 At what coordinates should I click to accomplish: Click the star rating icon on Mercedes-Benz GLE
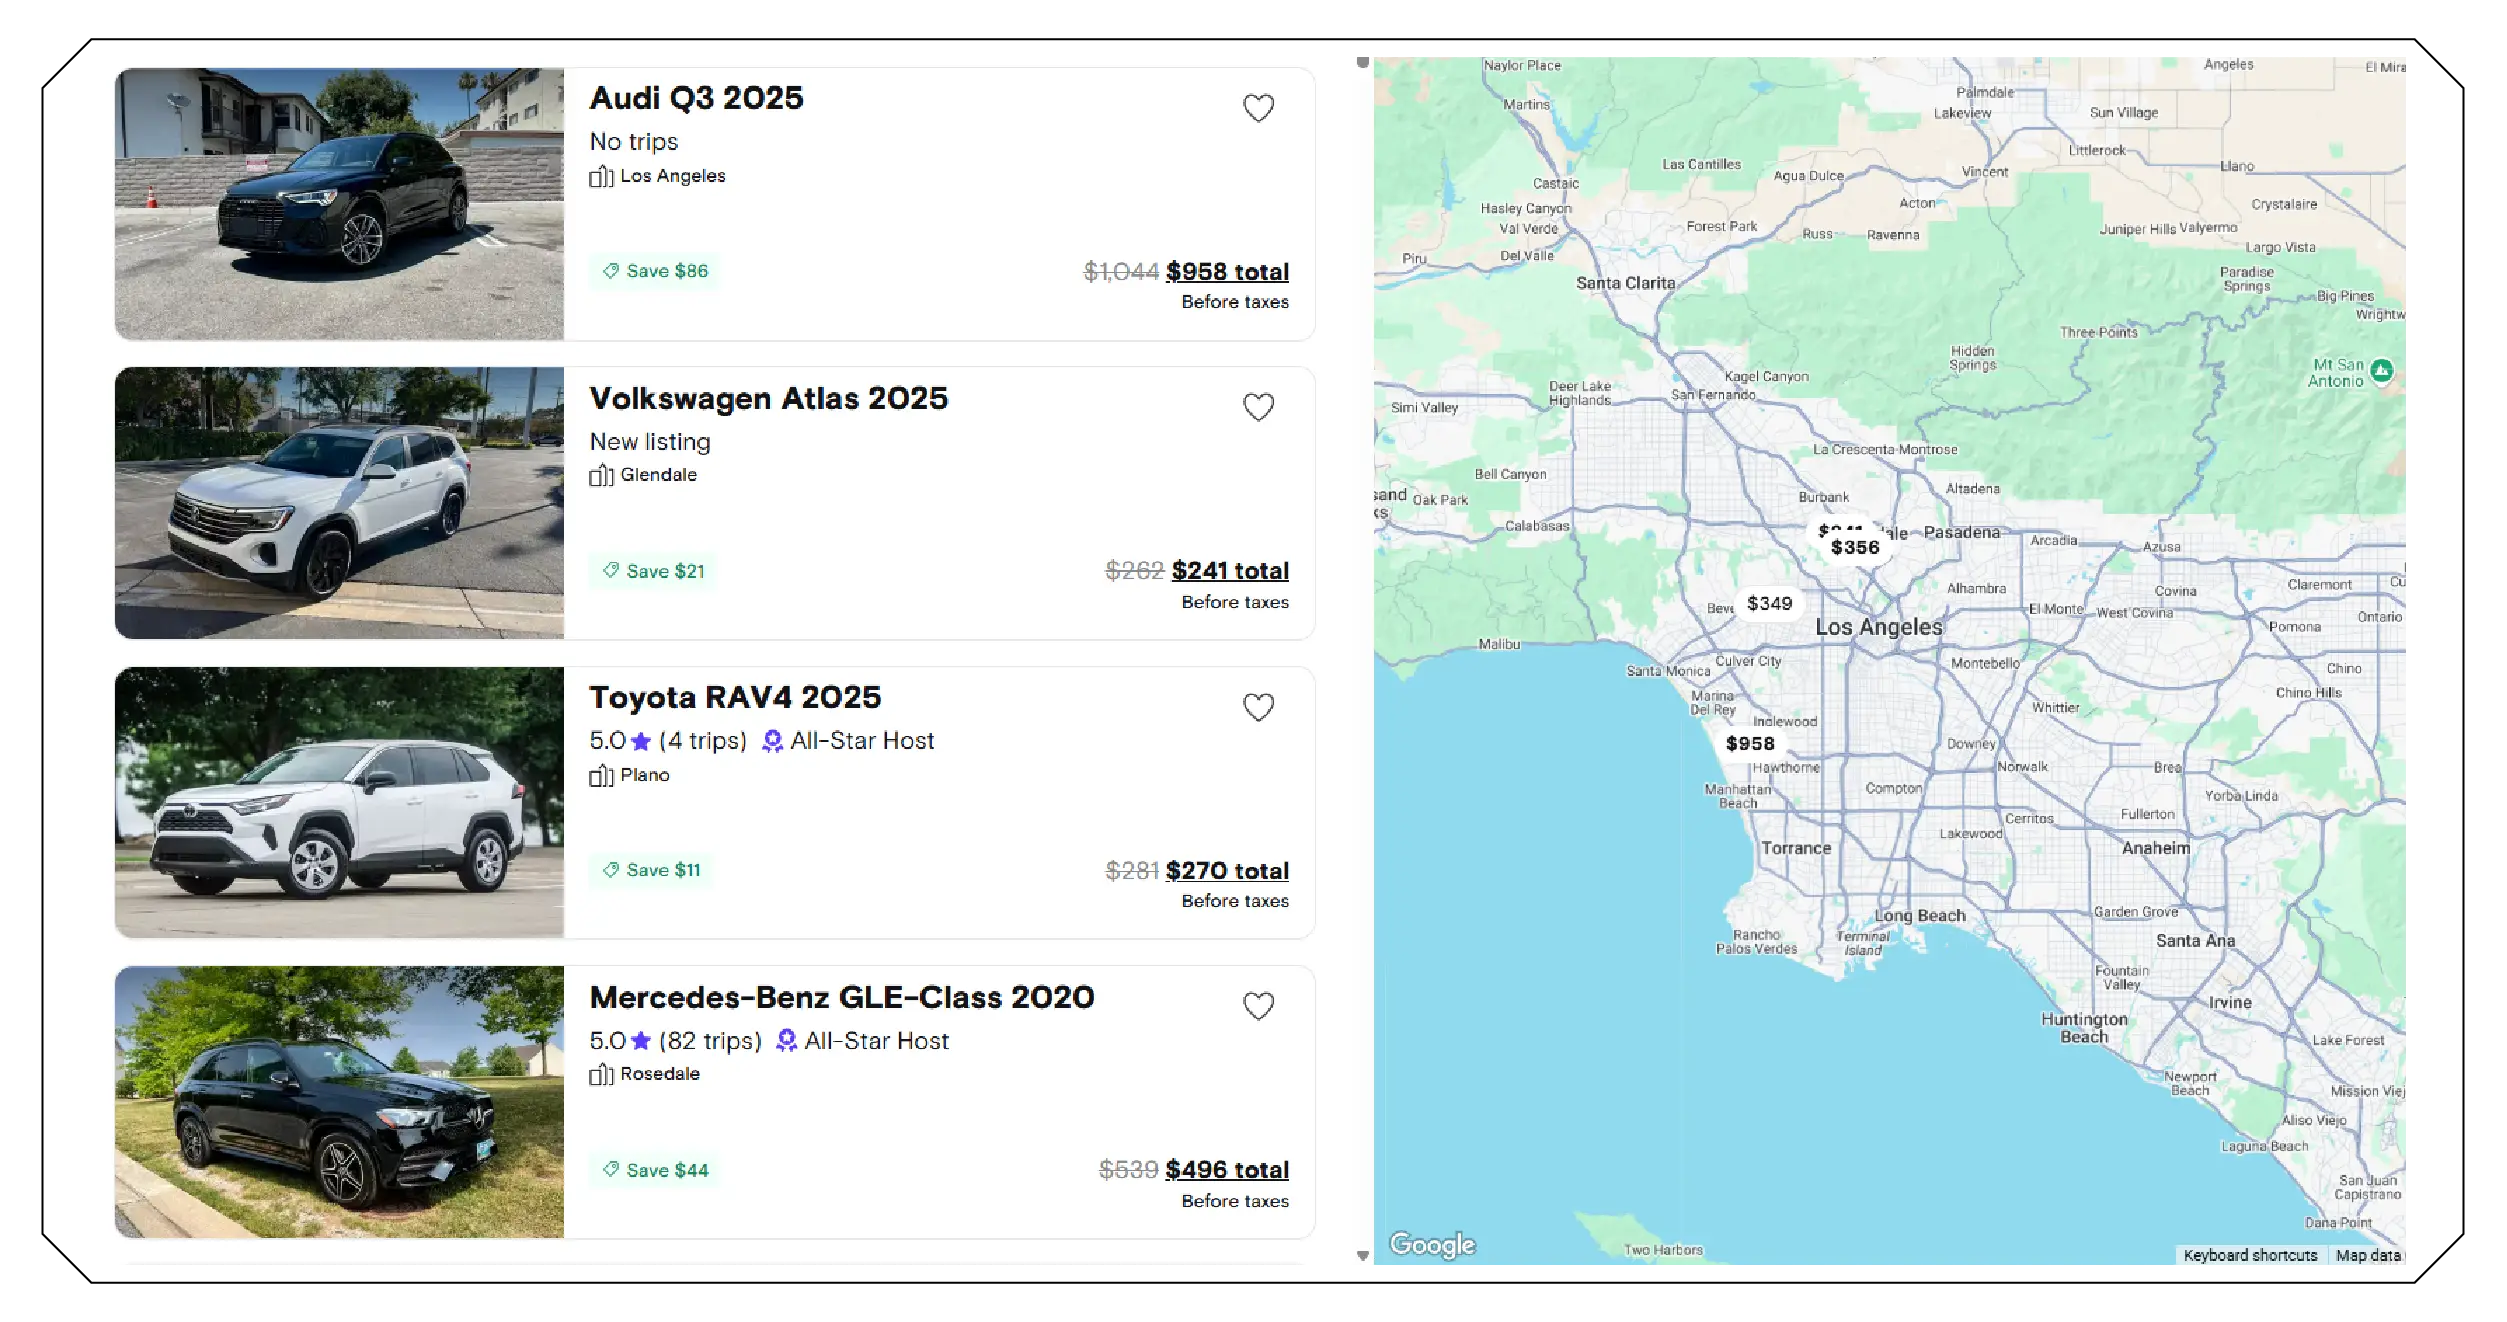(x=639, y=1041)
